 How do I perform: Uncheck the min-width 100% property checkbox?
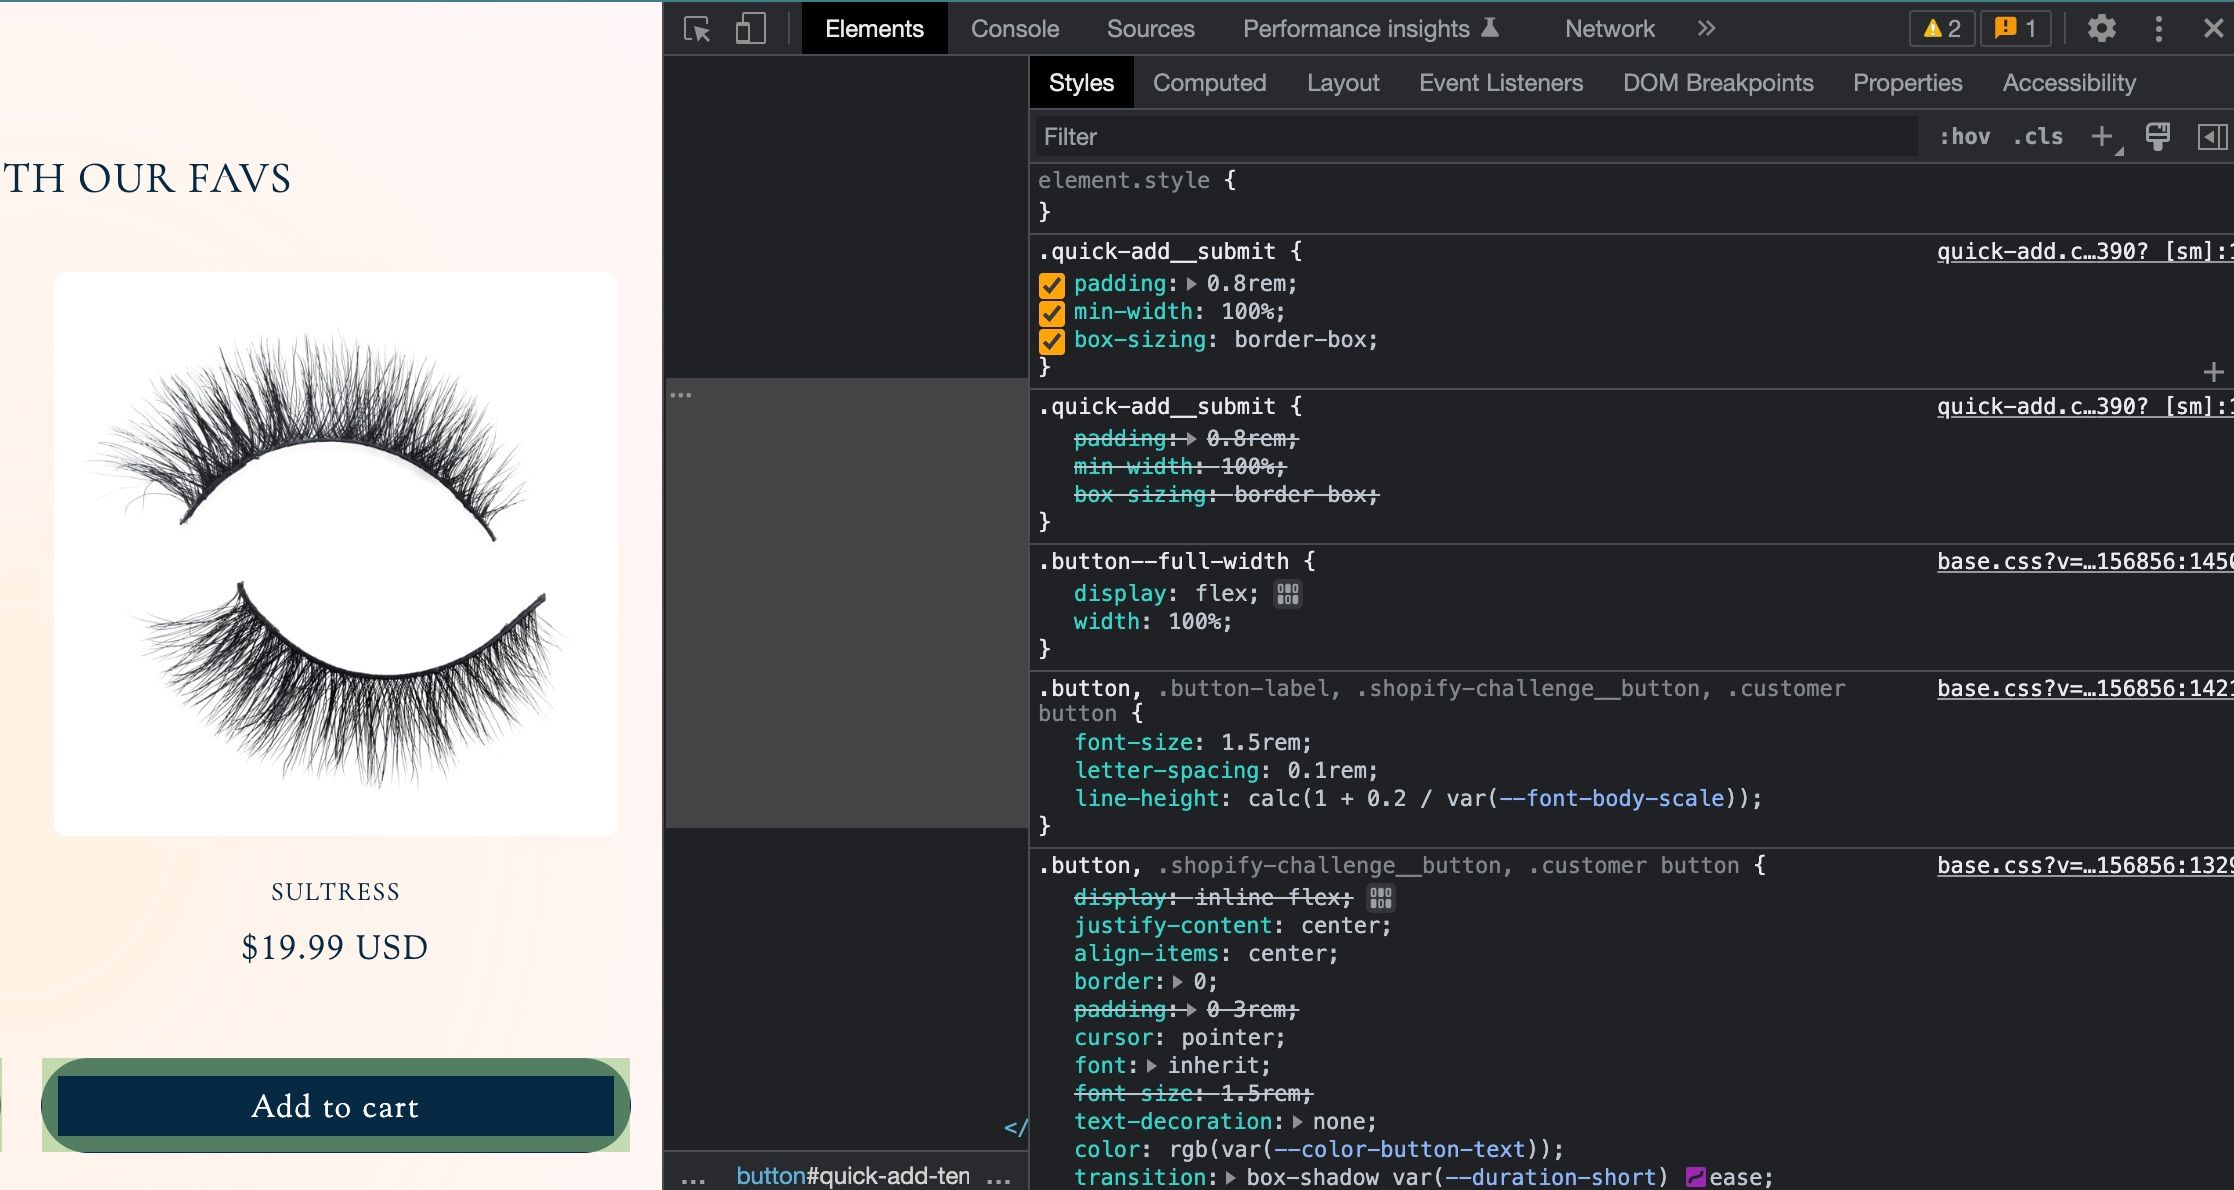click(x=1052, y=313)
